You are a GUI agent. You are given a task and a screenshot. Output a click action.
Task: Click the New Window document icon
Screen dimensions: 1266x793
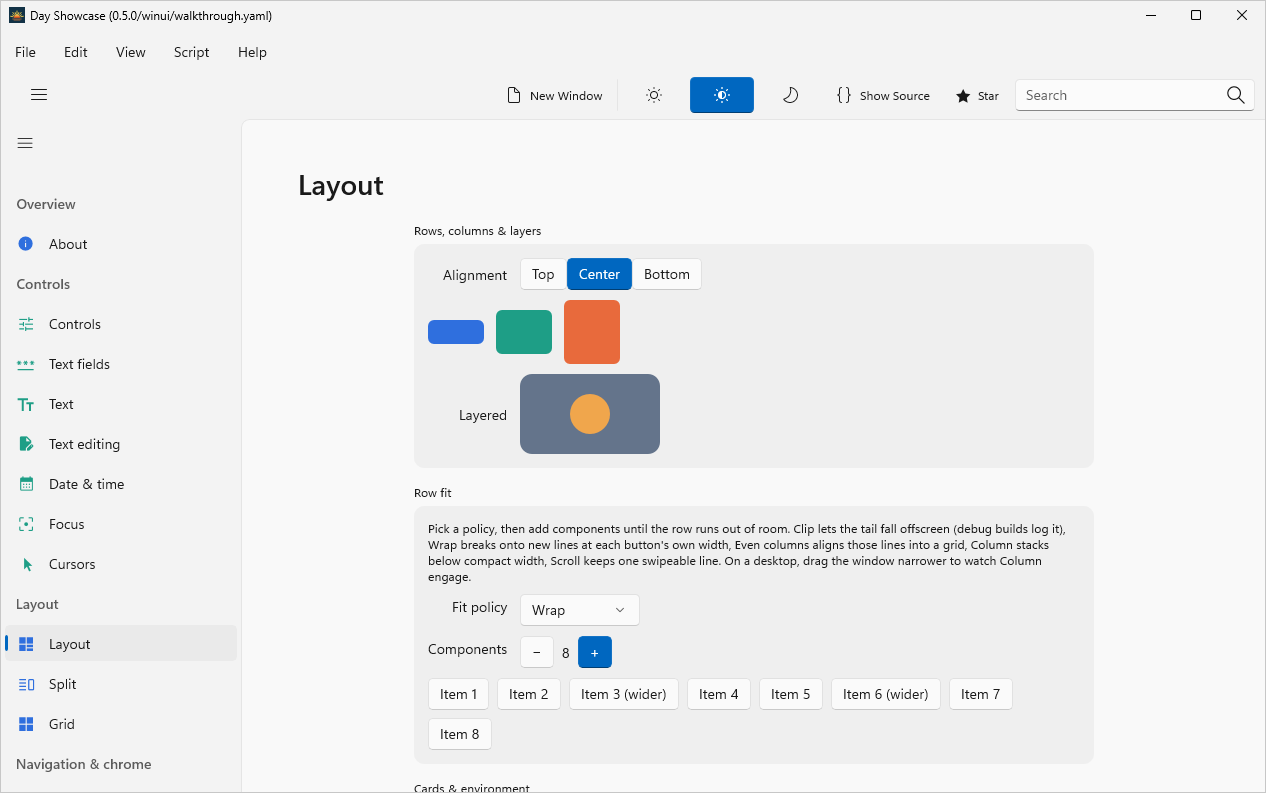pyautogui.click(x=514, y=95)
